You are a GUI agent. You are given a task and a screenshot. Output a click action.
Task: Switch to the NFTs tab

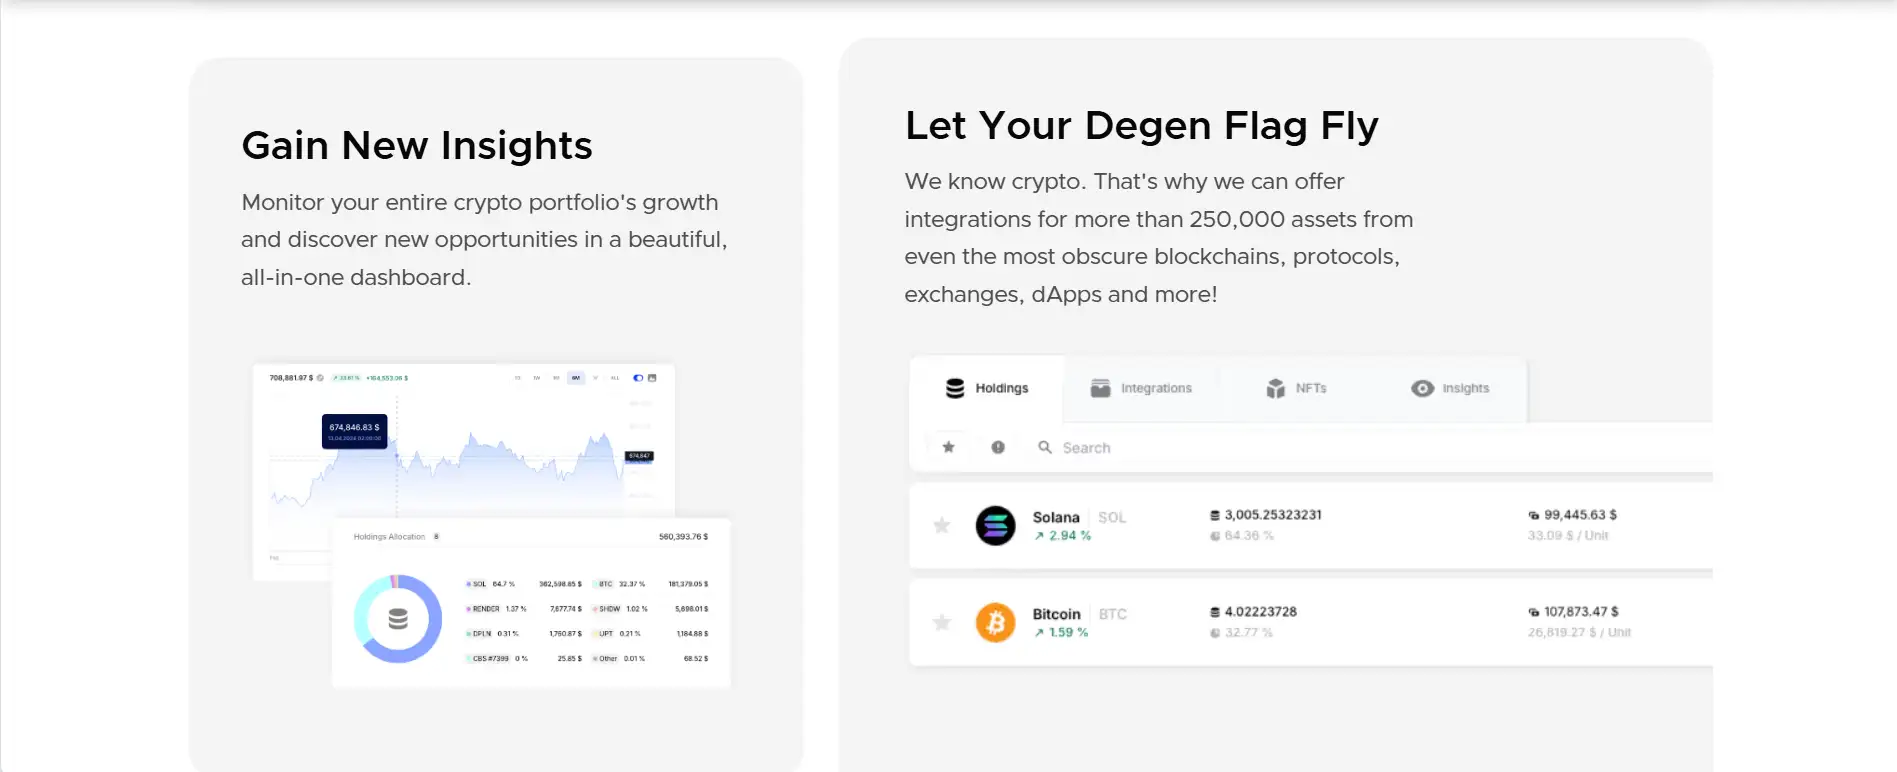pos(1296,388)
